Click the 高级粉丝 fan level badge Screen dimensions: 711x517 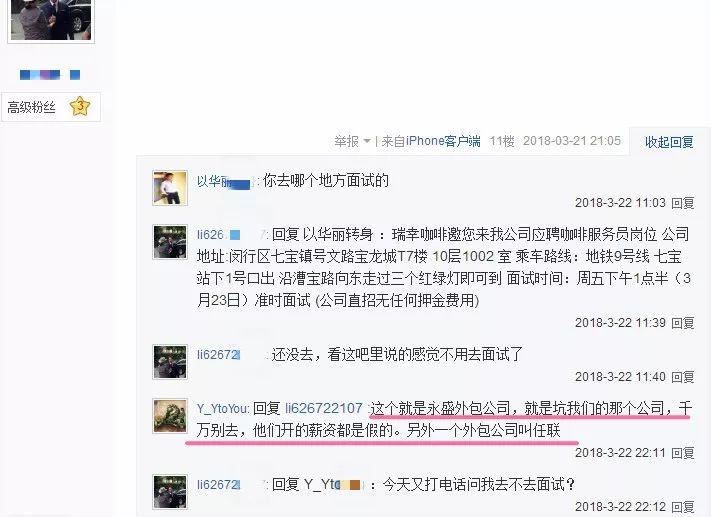pos(51,107)
